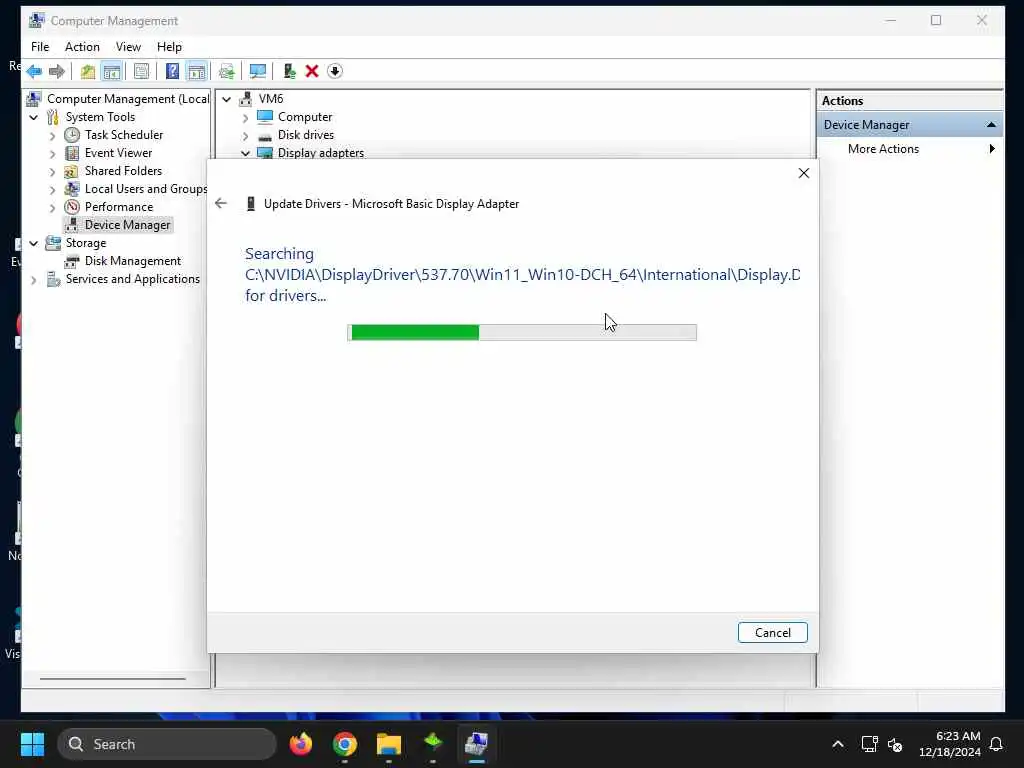
Task: Select Services and Applications node
Action: [x=133, y=279]
